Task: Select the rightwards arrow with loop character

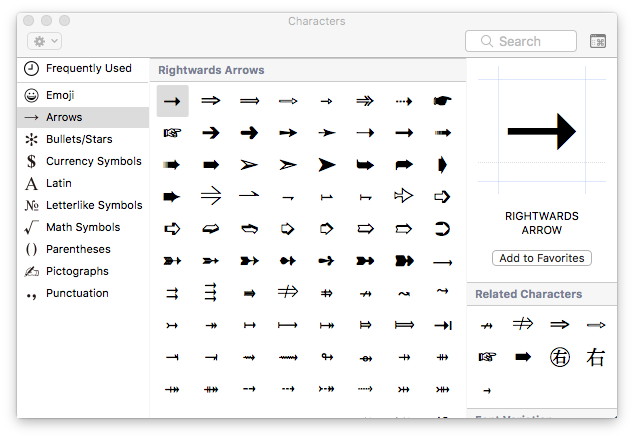Action: 327,357
